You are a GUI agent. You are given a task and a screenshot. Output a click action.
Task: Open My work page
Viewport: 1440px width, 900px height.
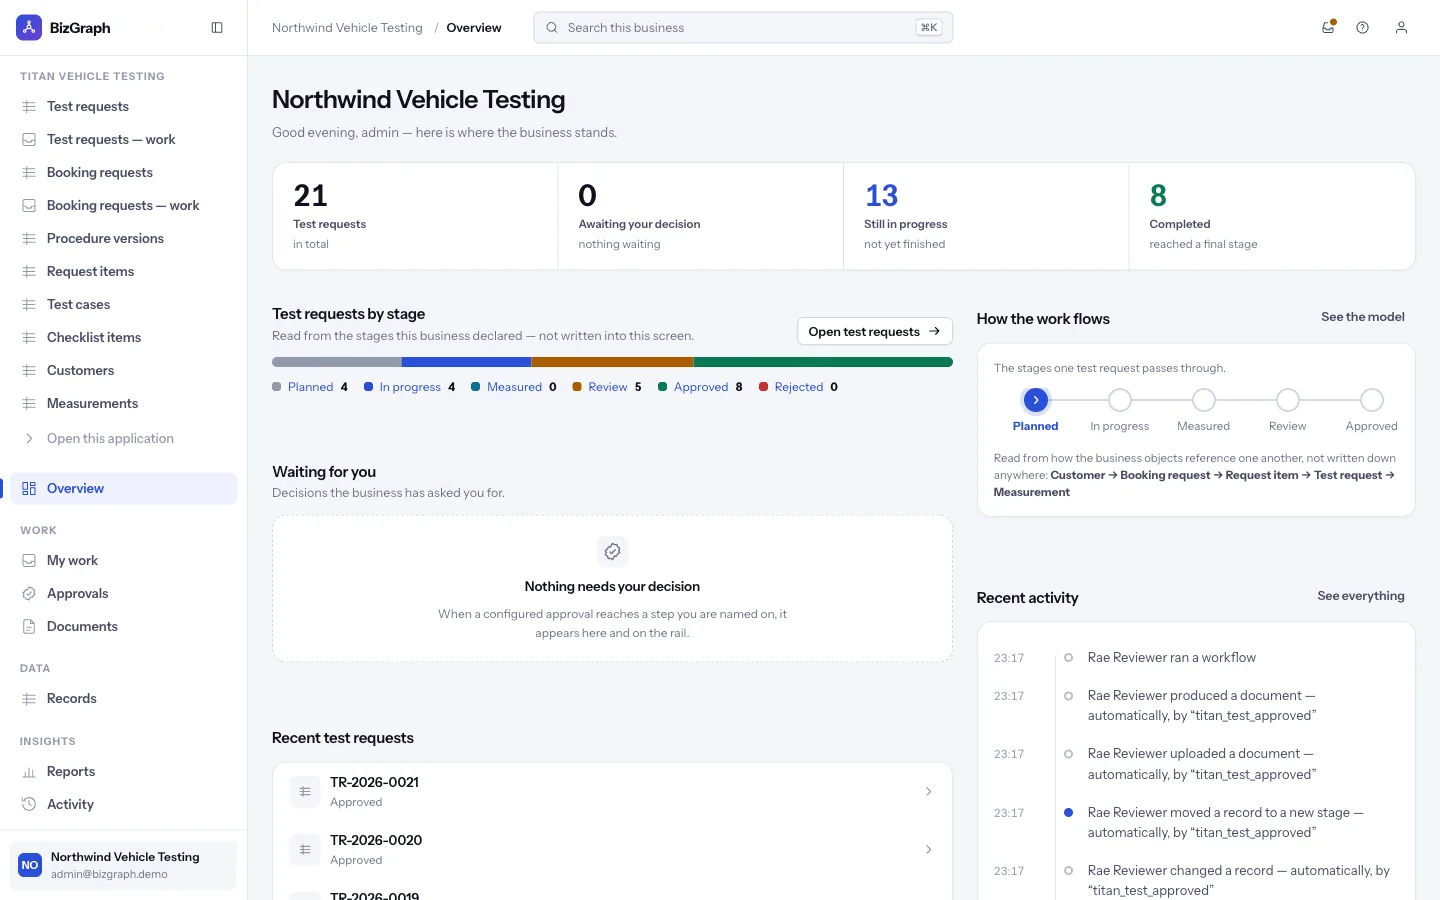pyautogui.click(x=124, y=561)
